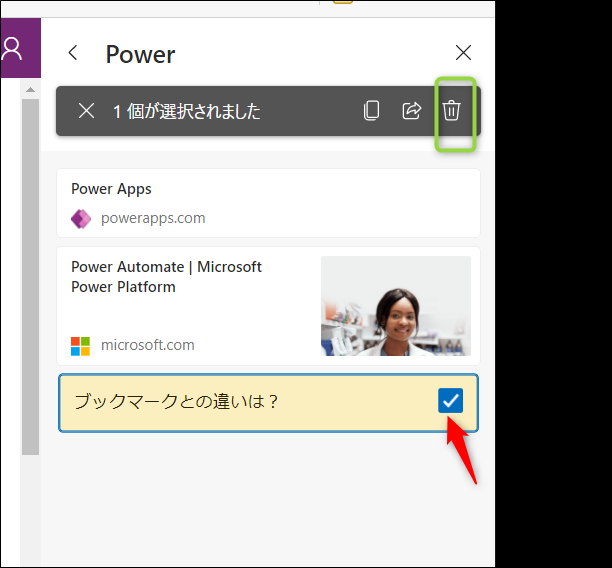Copy the selected item with the copy icon
This screenshot has height=568, width=612.
(x=372, y=110)
